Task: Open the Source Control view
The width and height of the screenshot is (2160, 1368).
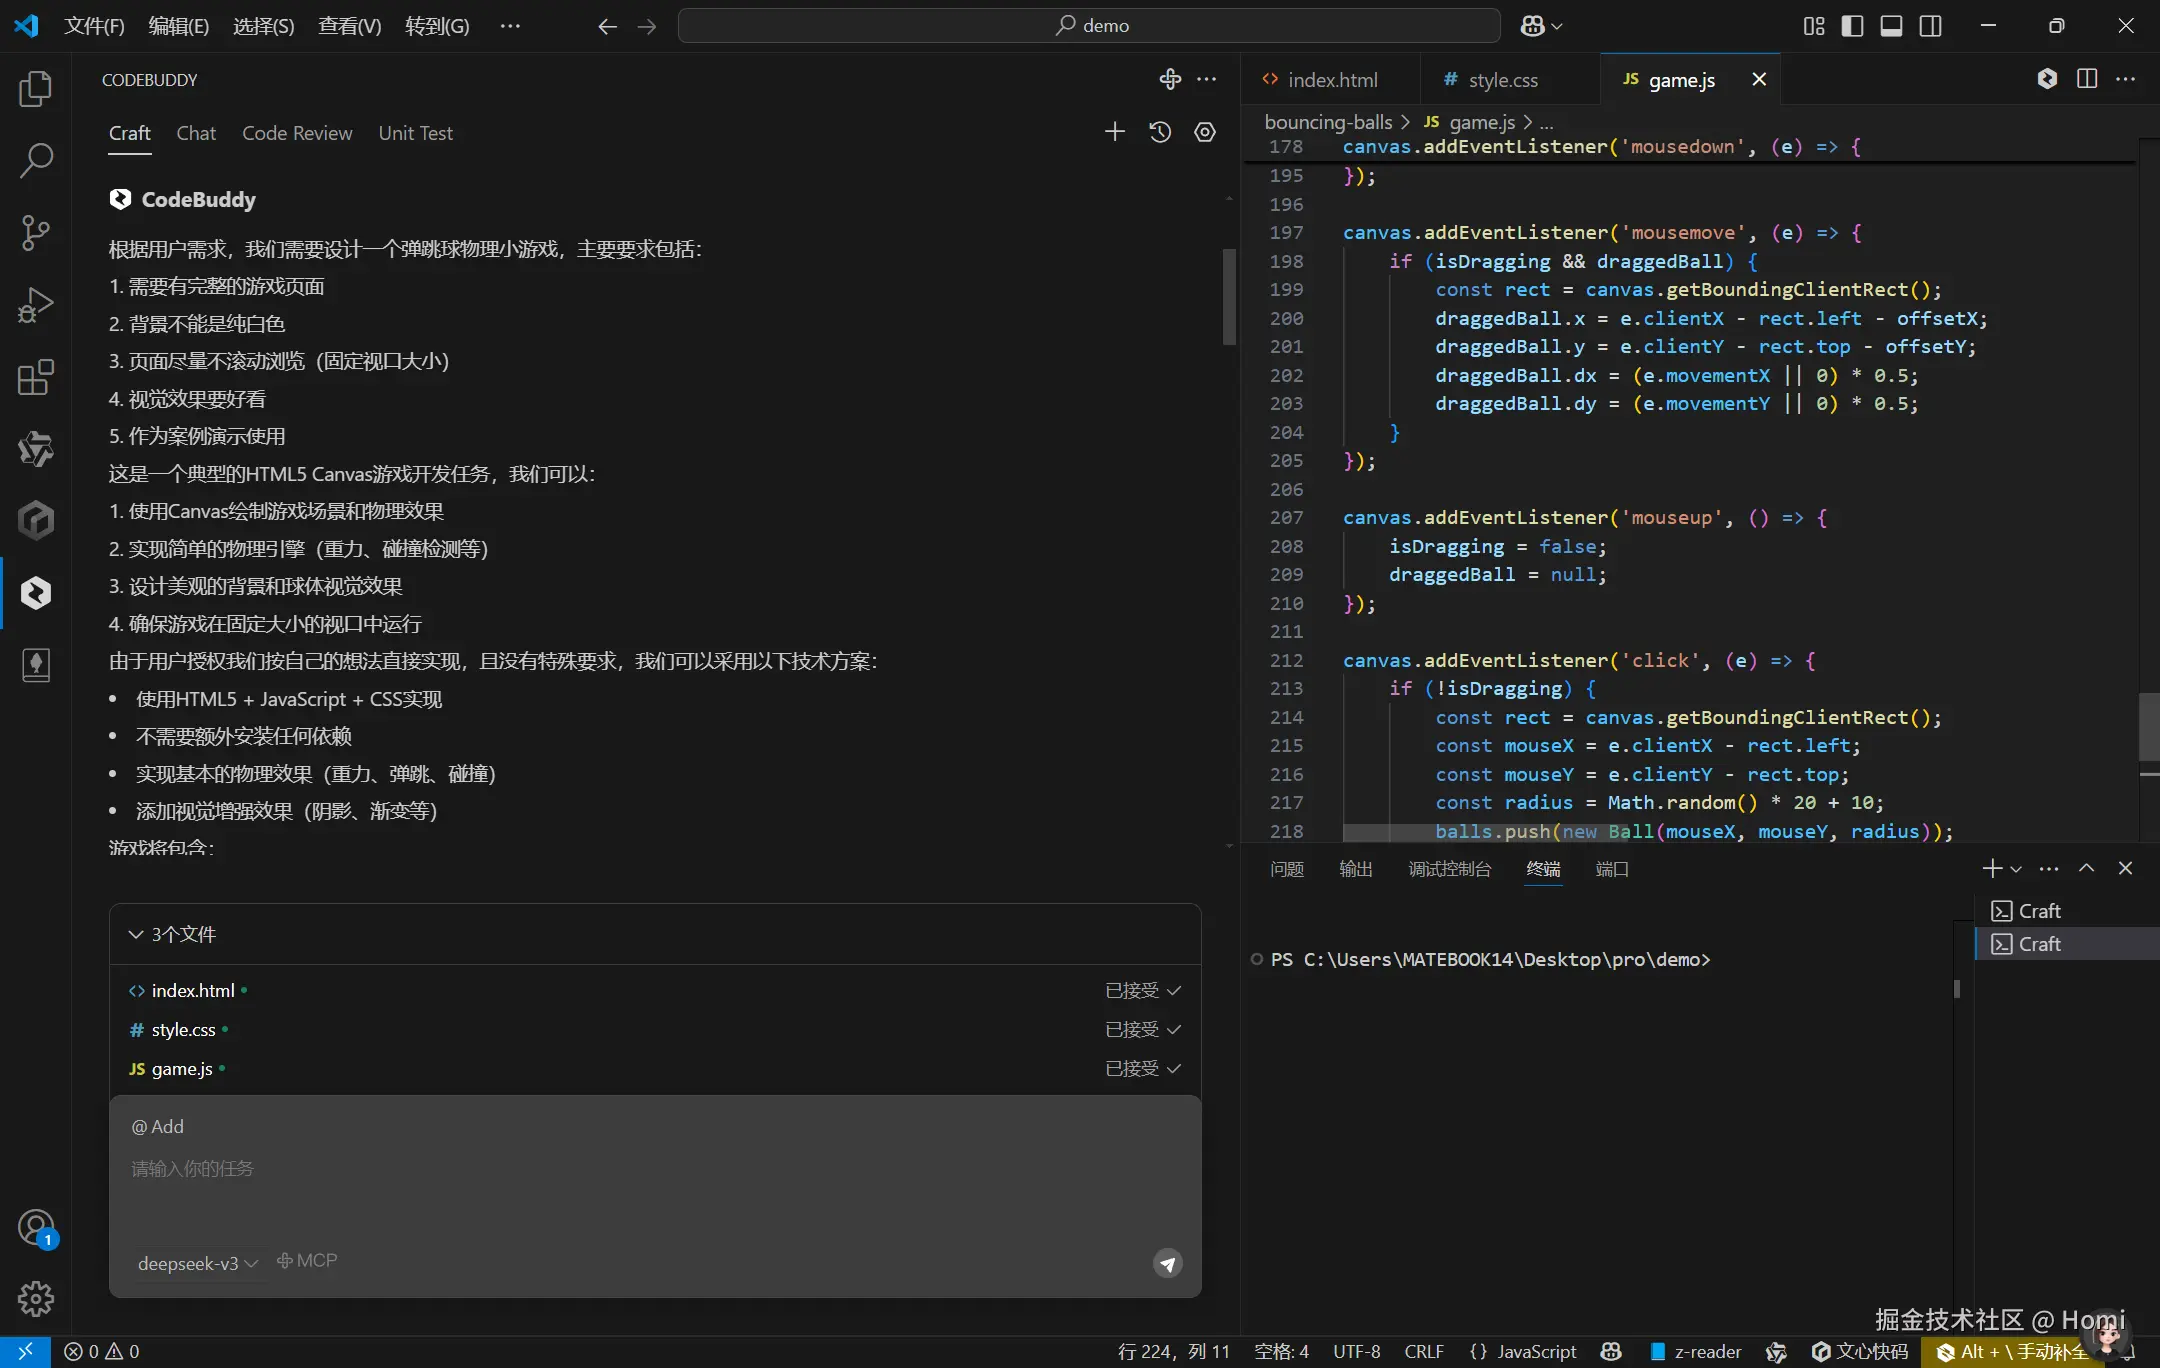Action: tap(36, 233)
